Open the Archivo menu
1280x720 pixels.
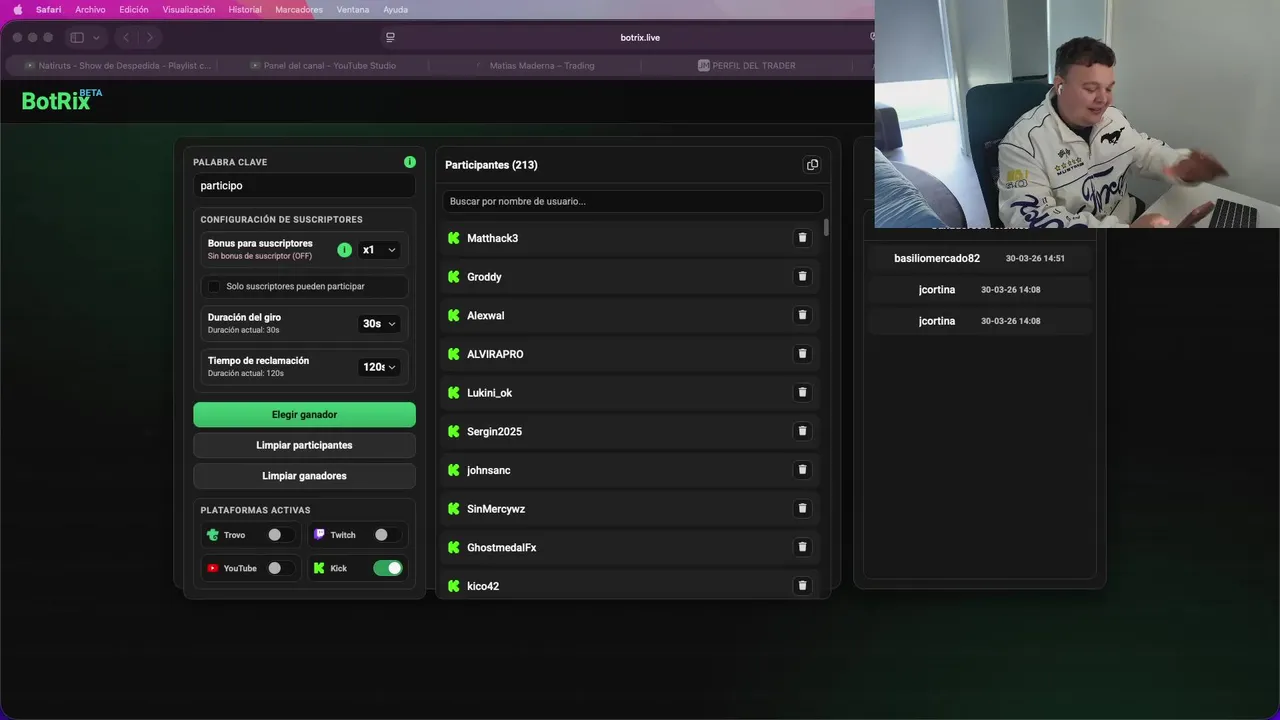tap(90, 9)
